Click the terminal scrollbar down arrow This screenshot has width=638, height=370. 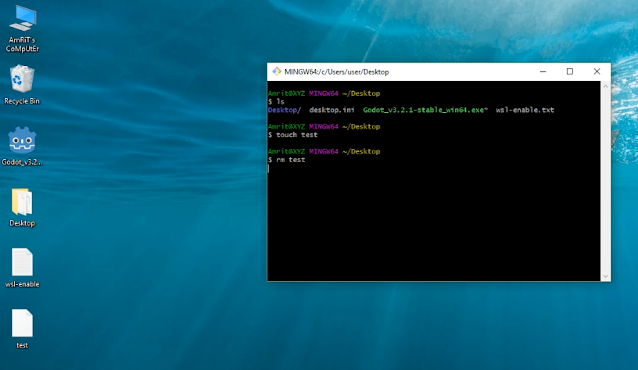tap(605, 276)
